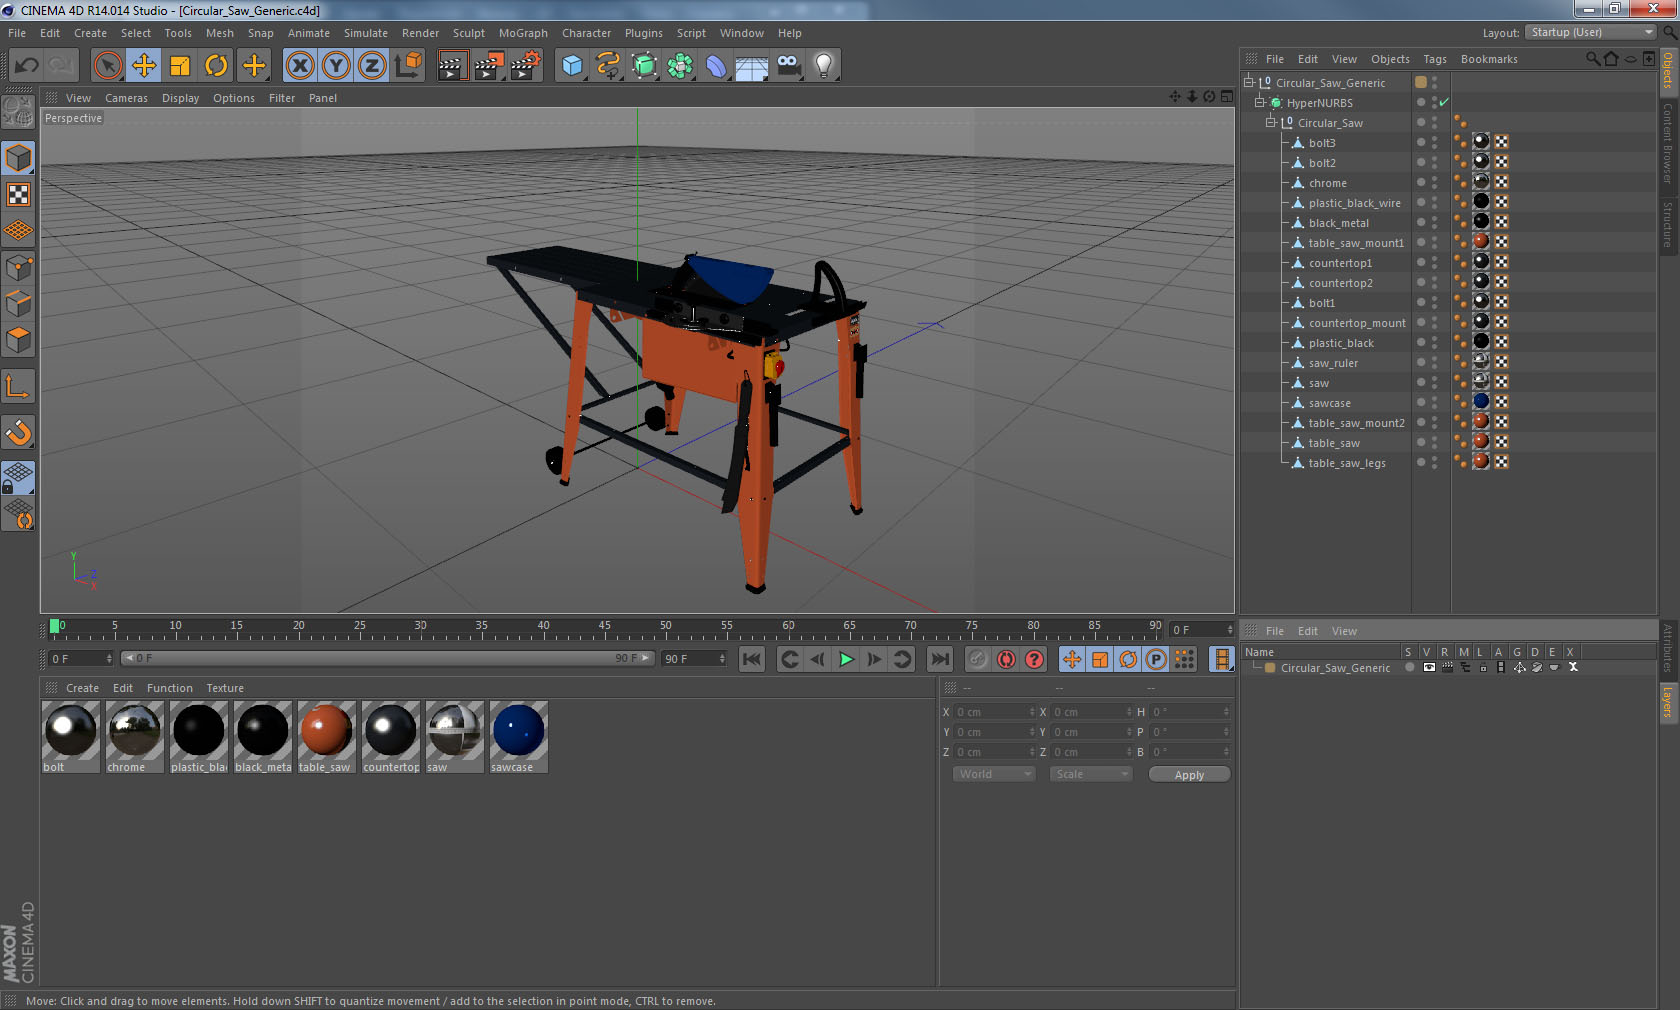This screenshot has width=1680, height=1010.
Task: Add a light object bulb icon
Action: (824, 66)
